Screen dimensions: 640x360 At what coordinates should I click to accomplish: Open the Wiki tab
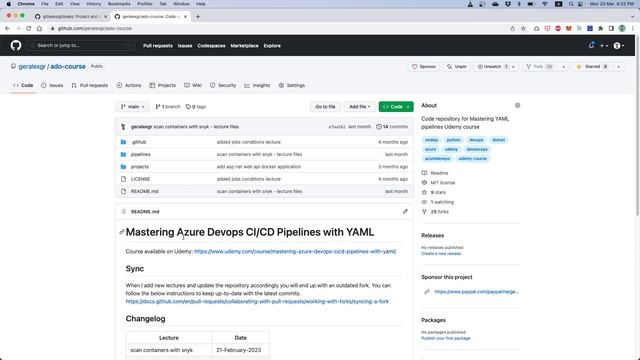coord(193,85)
